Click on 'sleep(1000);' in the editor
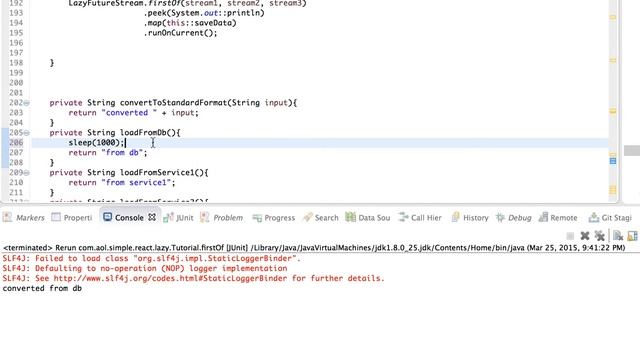 [96, 142]
